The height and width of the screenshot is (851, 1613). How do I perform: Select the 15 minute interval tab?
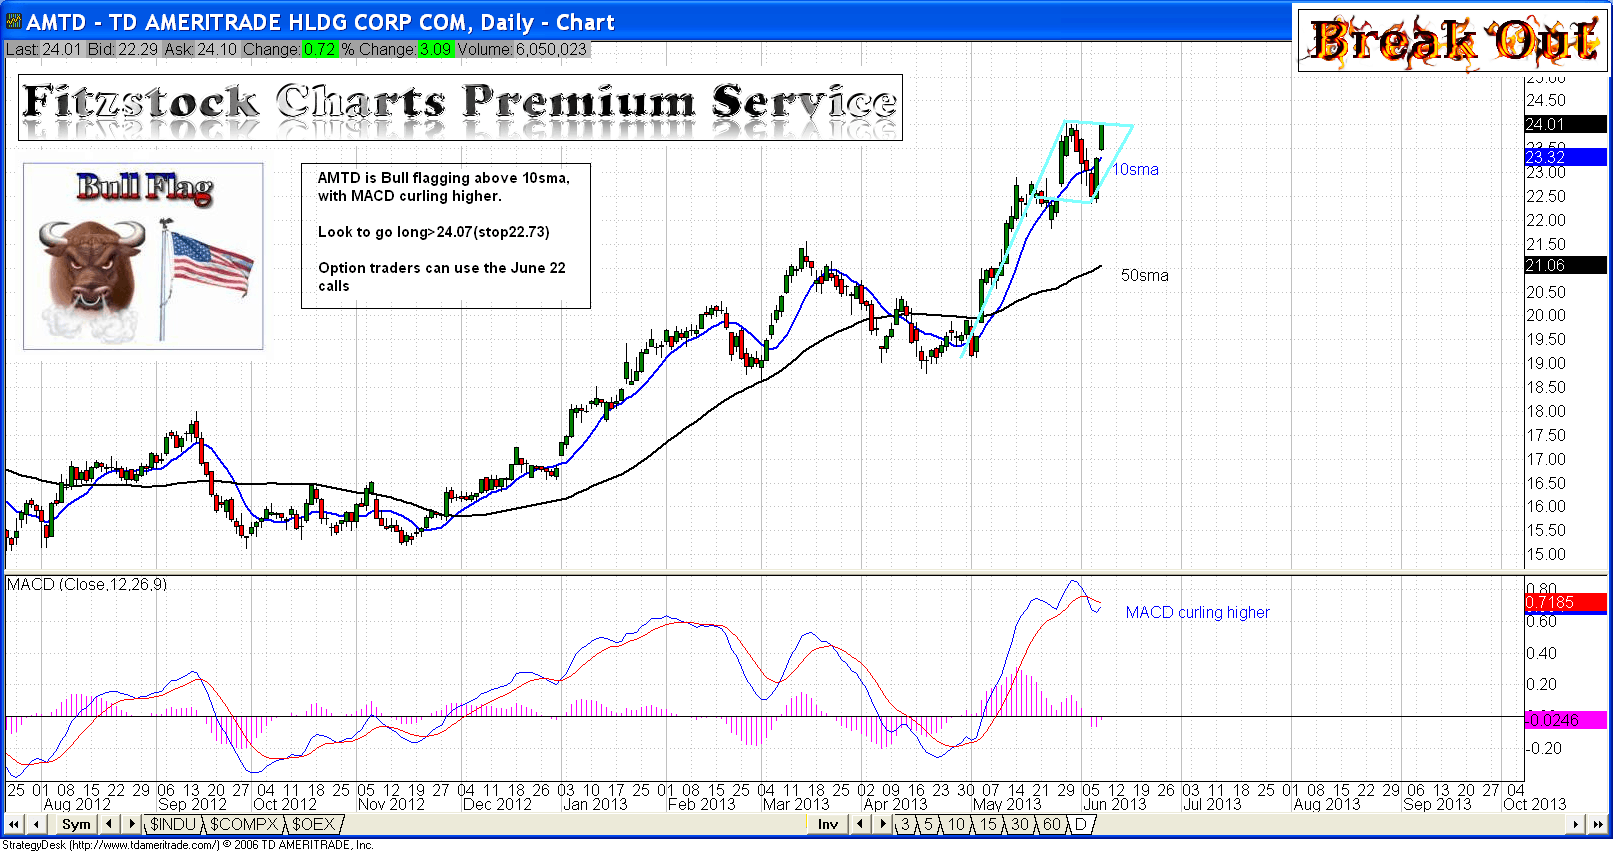click(988, 824)
